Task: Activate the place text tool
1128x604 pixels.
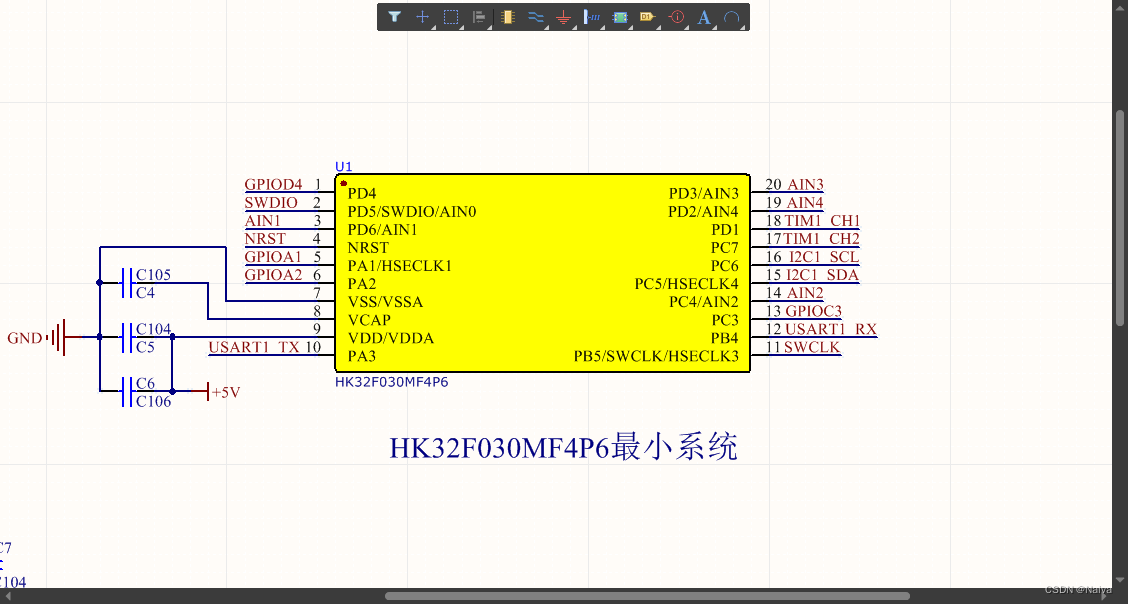Action: (x=703, y=16)
